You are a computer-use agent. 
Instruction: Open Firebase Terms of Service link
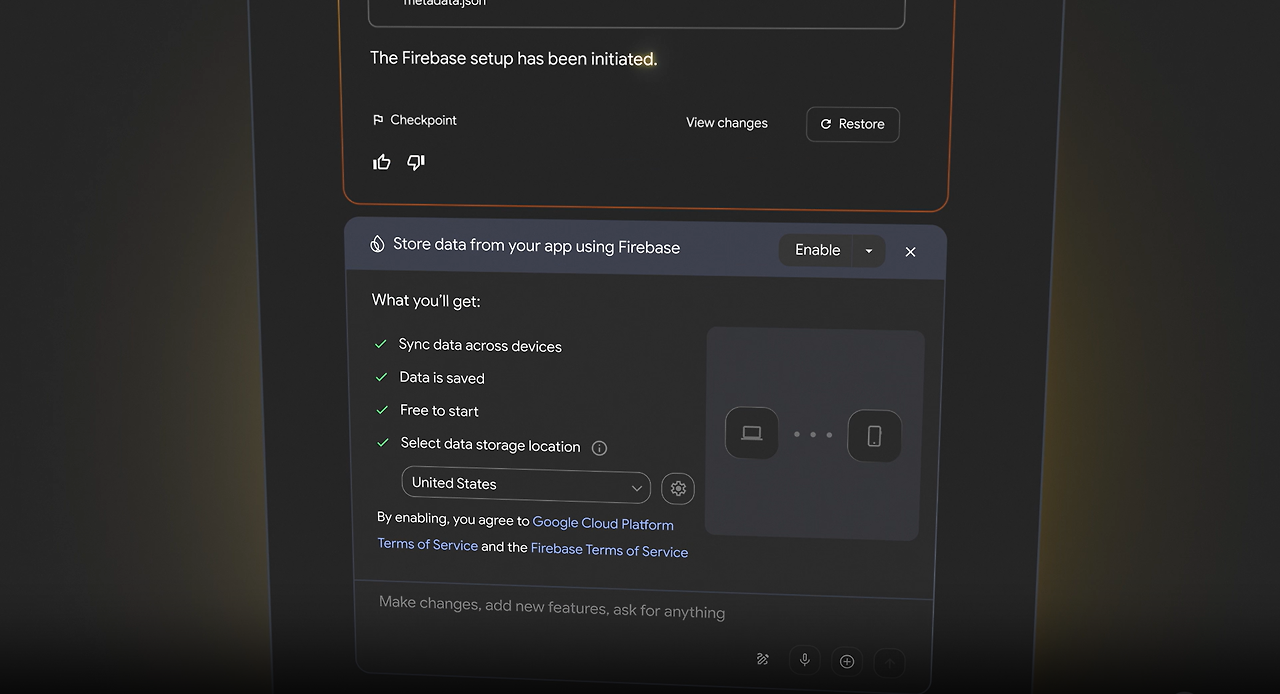[x=609, y=550]
